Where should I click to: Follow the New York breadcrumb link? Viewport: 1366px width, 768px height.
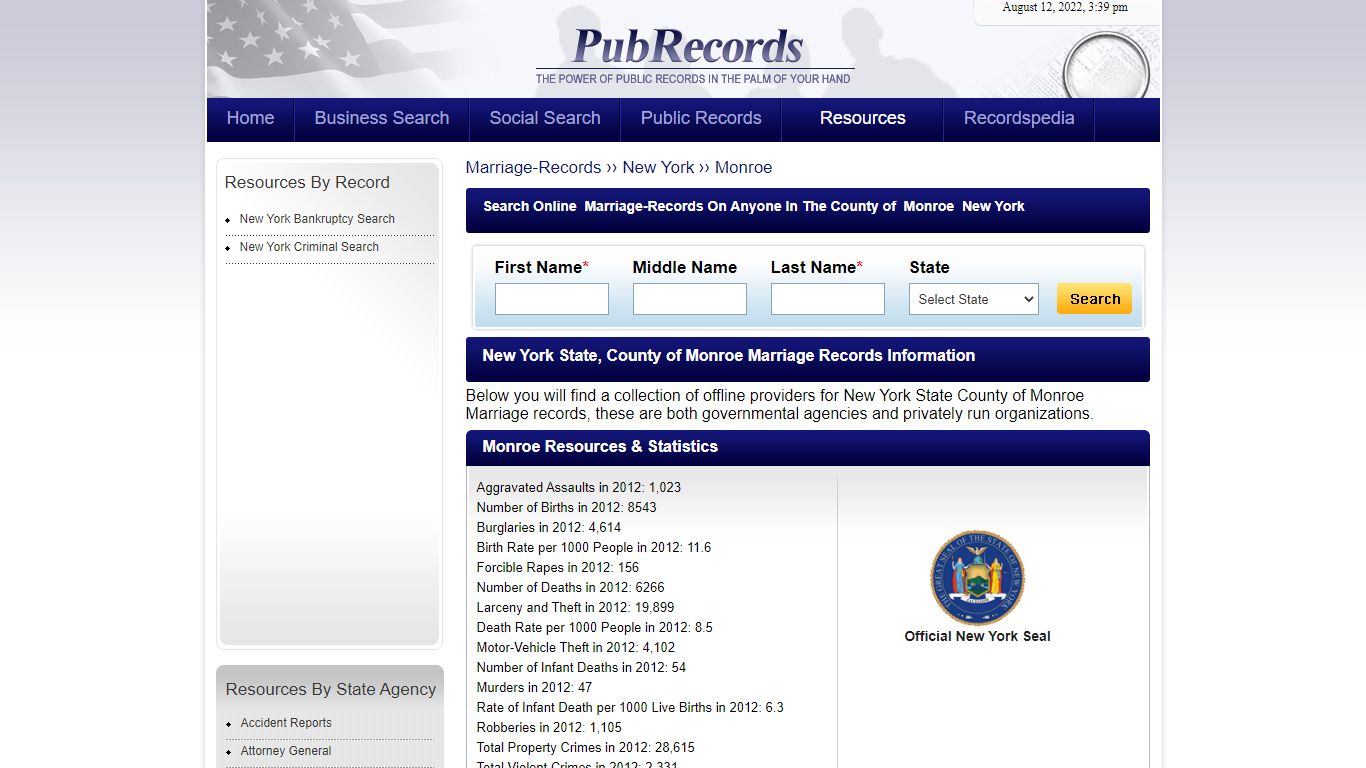[x=658, y=167]
